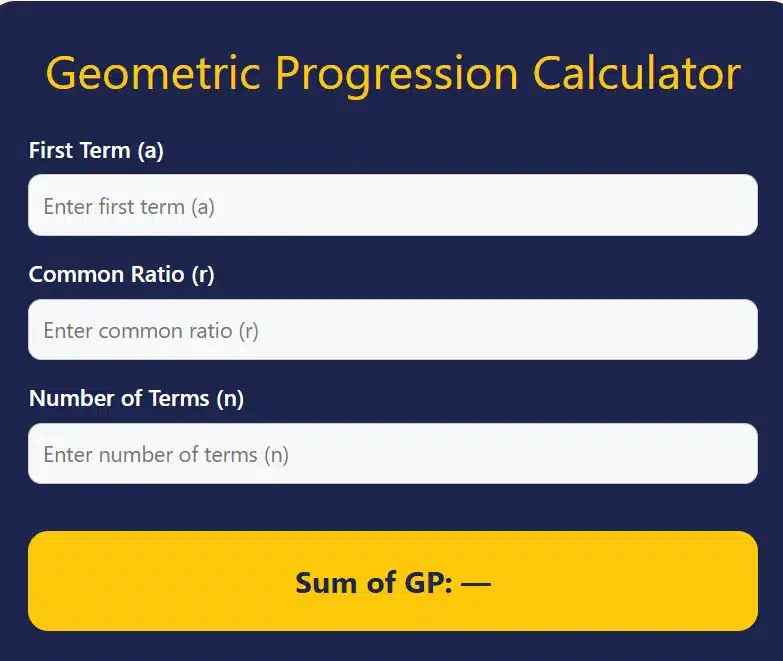Focus the Common Ratio (r) input box
This screenshot has height=661, width=783.
pyautogui.click(x=392, y=330)
